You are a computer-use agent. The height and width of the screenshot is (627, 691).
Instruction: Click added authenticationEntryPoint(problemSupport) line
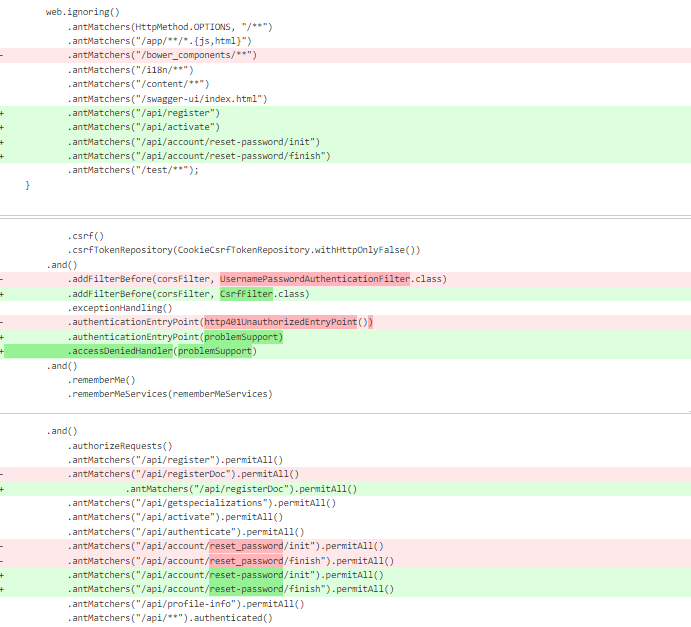point(346,337)
